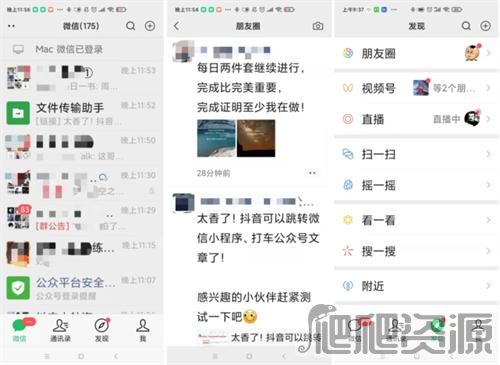Switch to 通讯录 tab in the left screen

pos(60,331)
